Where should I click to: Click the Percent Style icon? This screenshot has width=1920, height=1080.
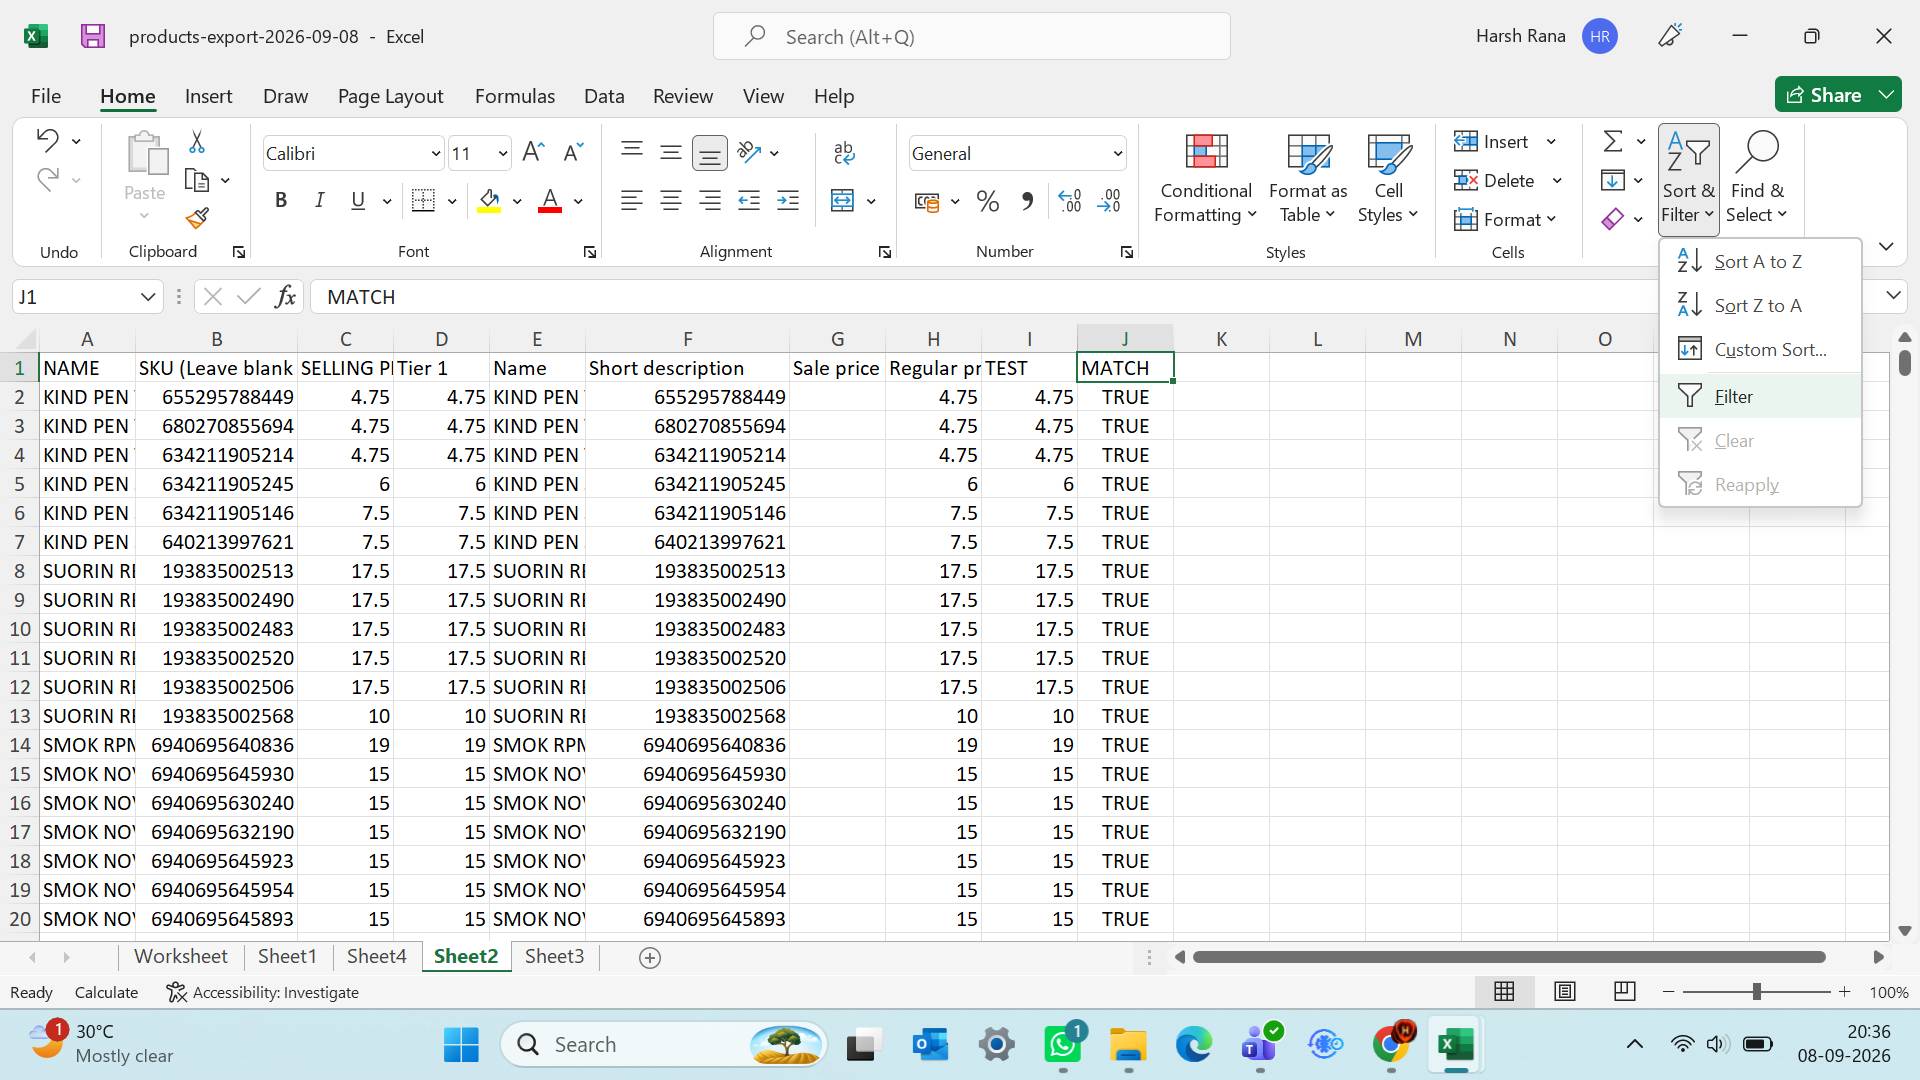point(988,201)
